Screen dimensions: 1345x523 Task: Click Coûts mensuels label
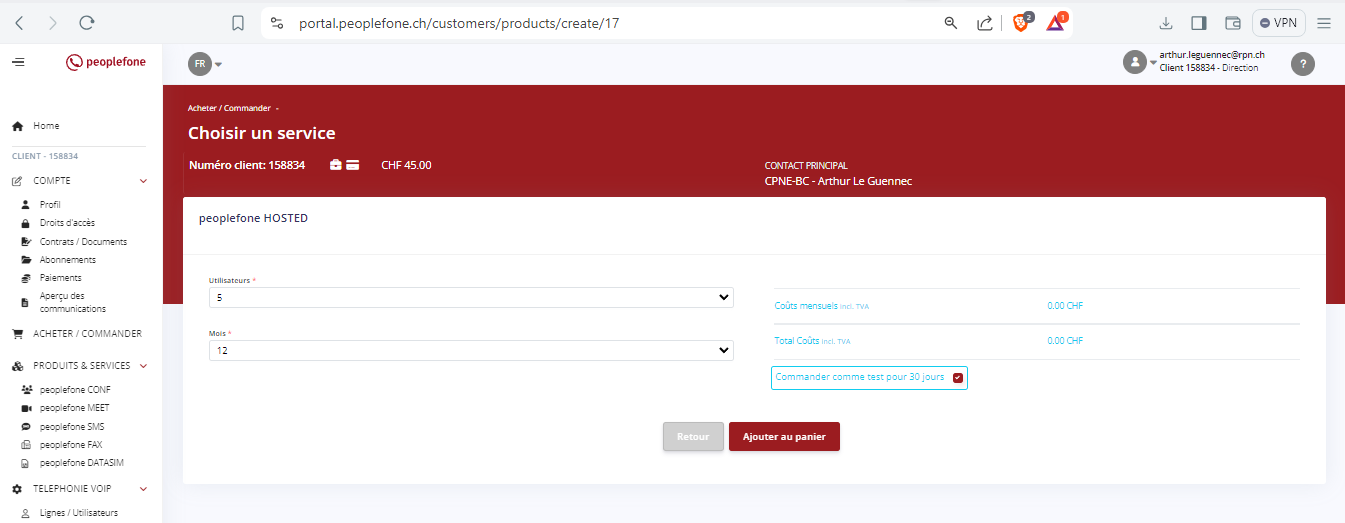(x=806, y=306)
